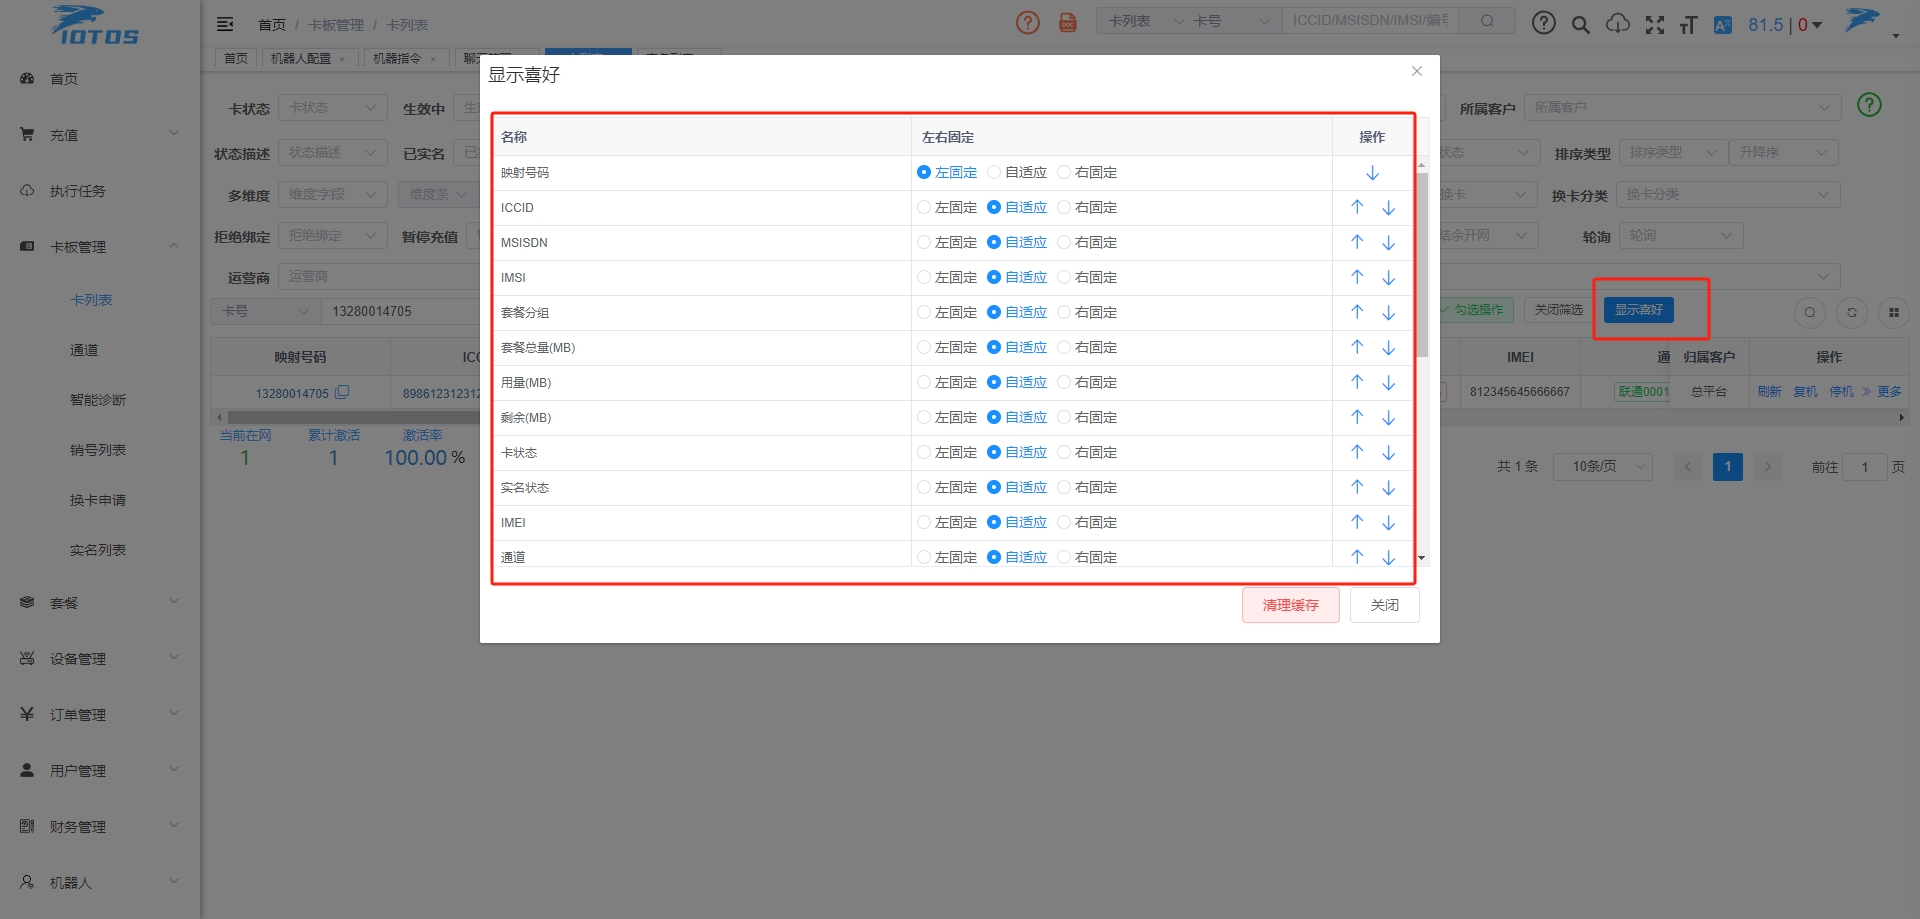
Task: Move 用量(MB) row up
Action: coord(1357,382)
